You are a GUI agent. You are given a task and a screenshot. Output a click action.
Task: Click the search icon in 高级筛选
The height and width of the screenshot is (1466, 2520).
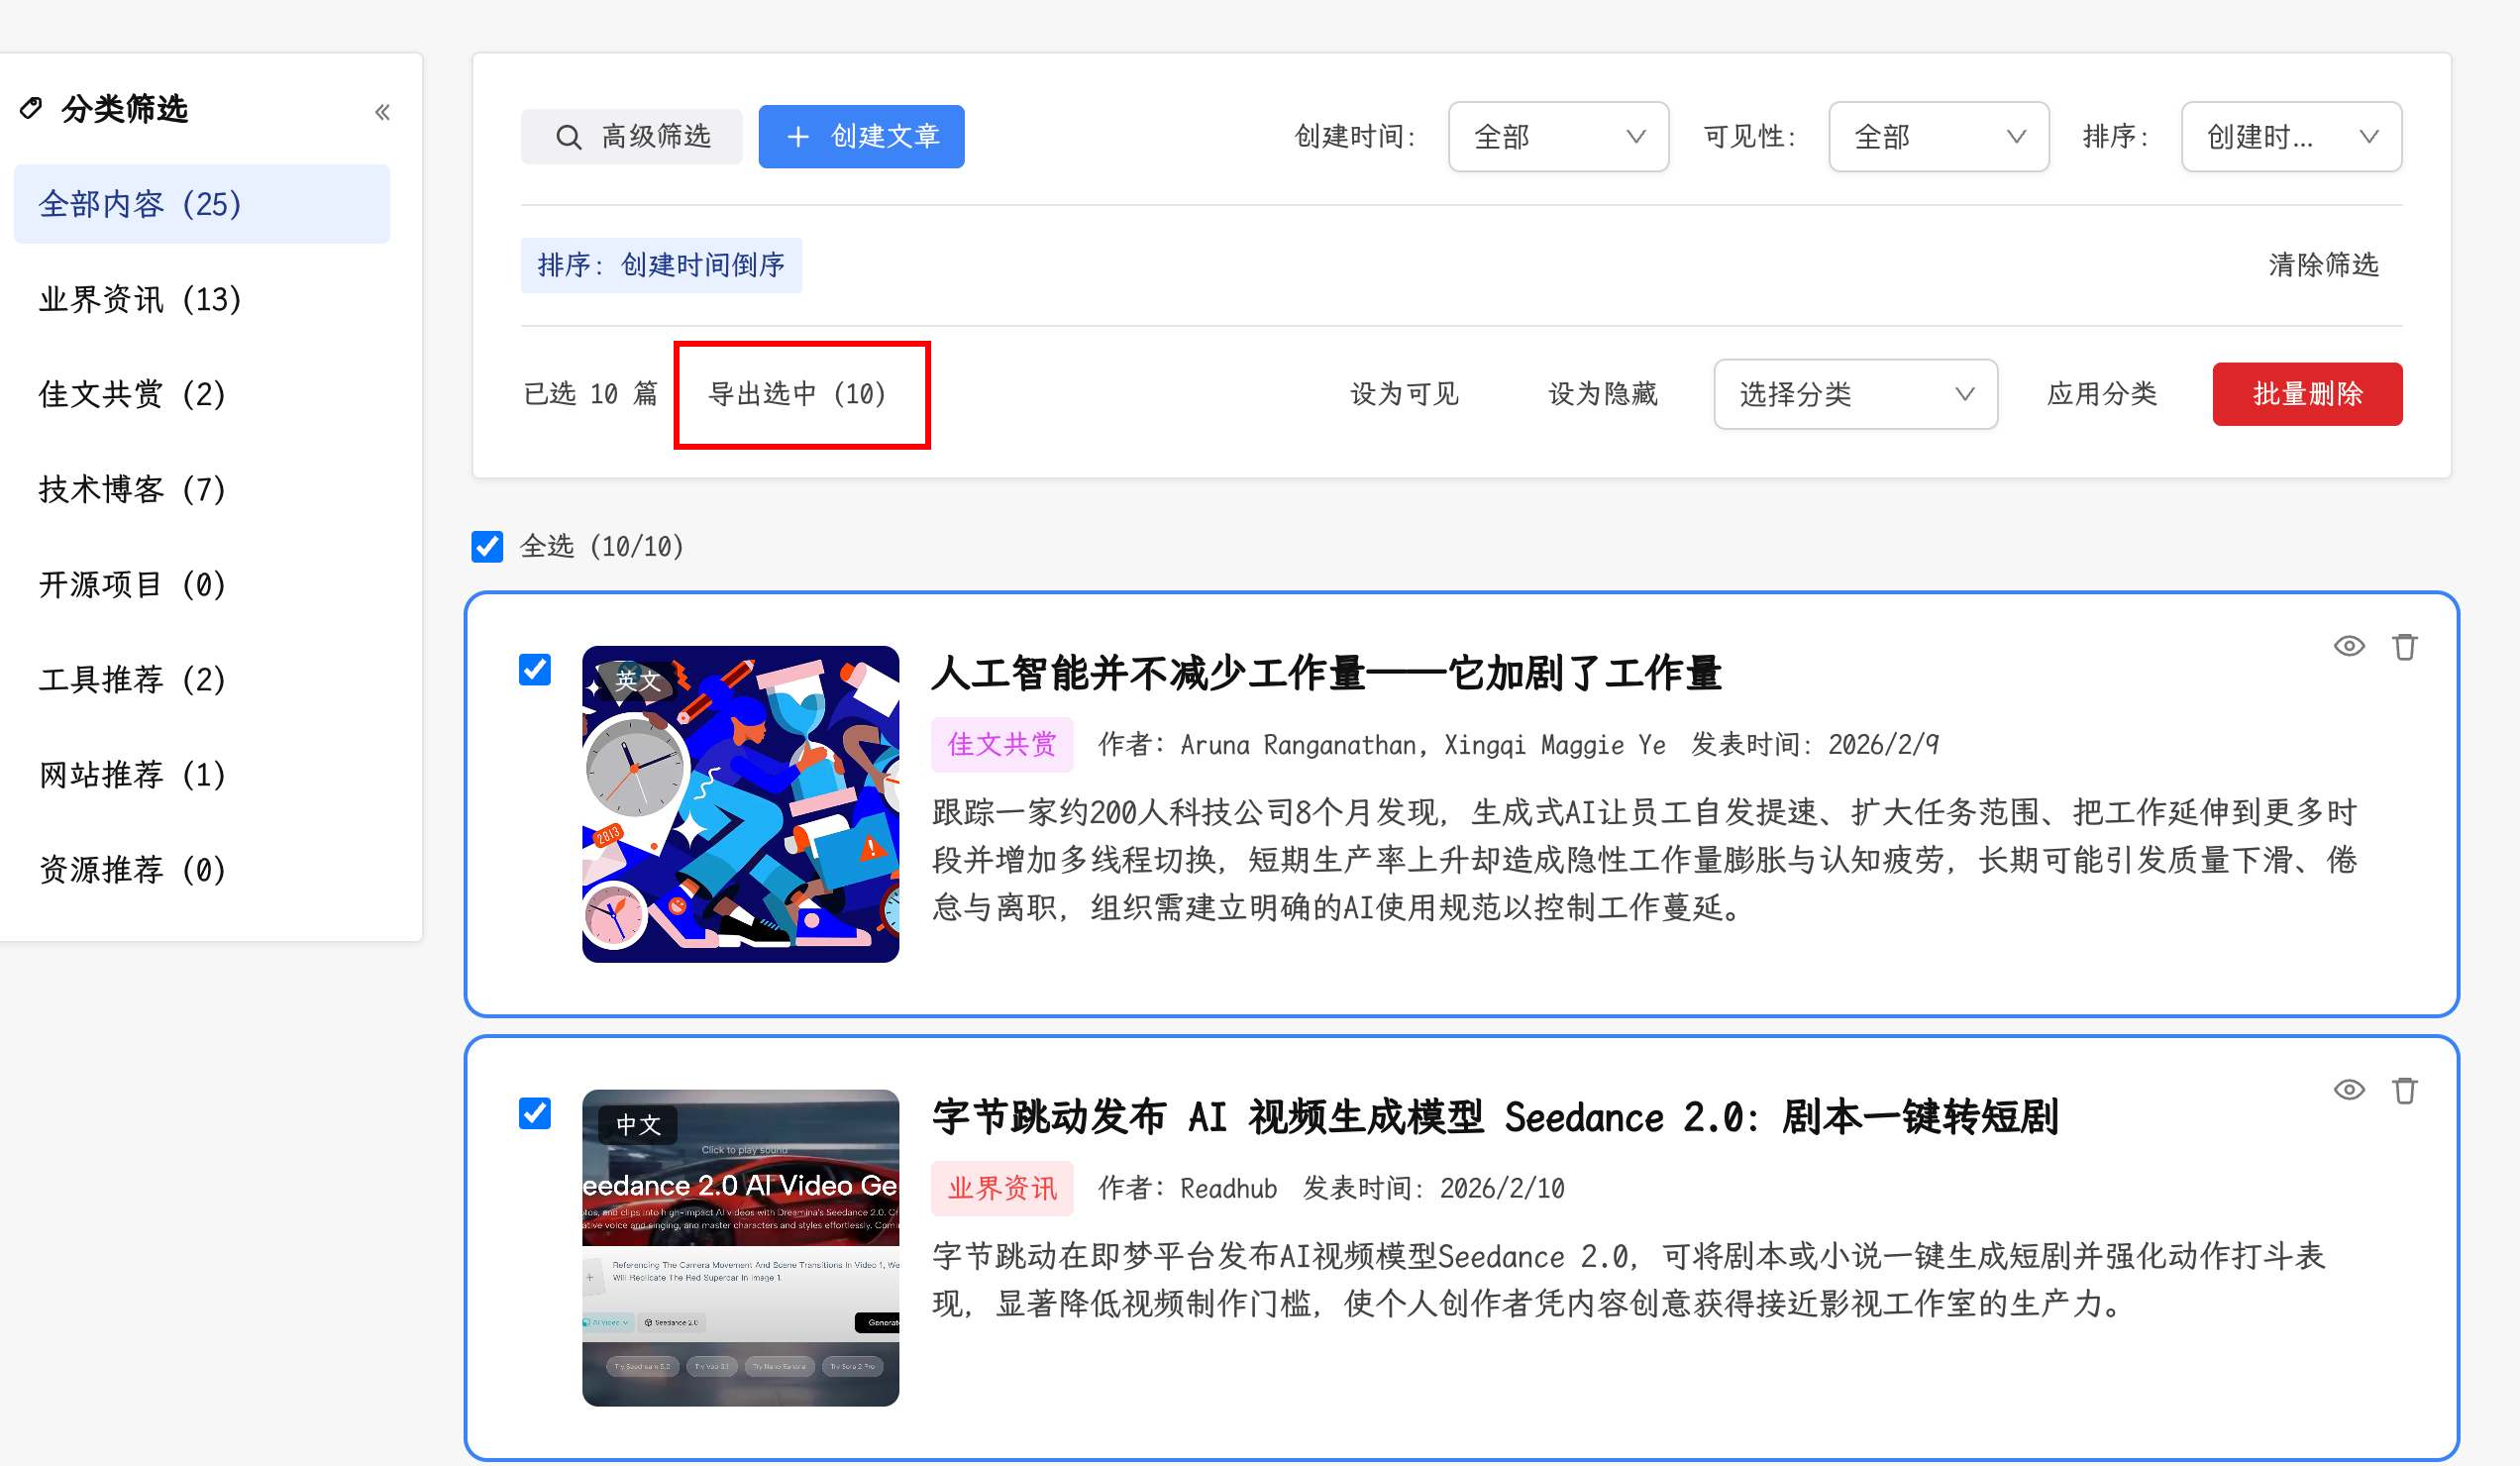[568, 137]
